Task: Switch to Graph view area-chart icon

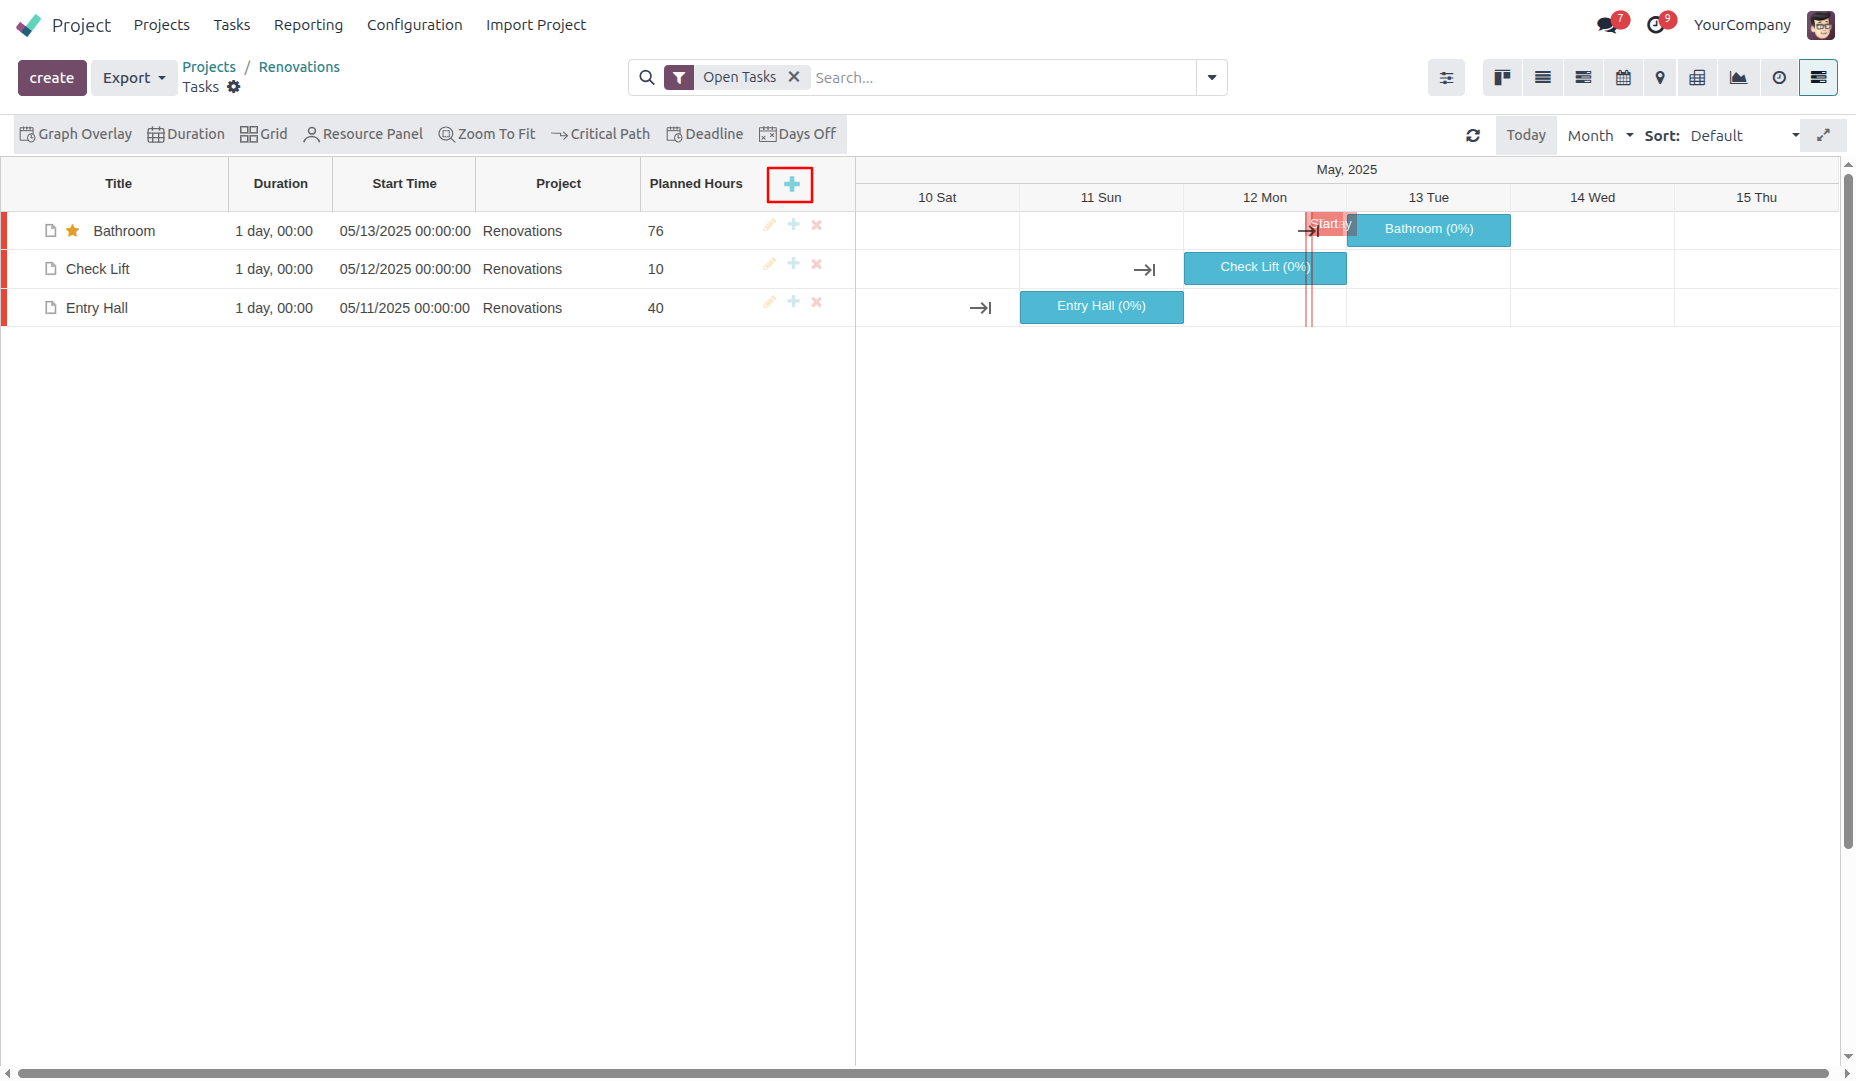Action: (1738, 78)
